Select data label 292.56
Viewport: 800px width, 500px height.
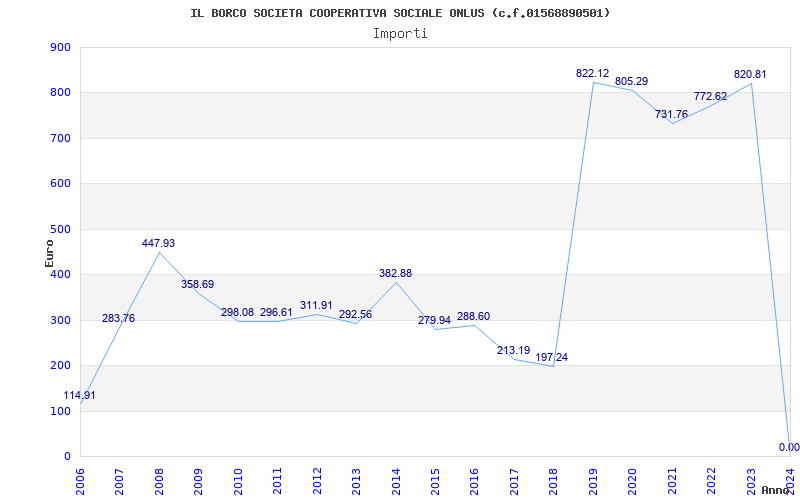click(x=356, y=314)
